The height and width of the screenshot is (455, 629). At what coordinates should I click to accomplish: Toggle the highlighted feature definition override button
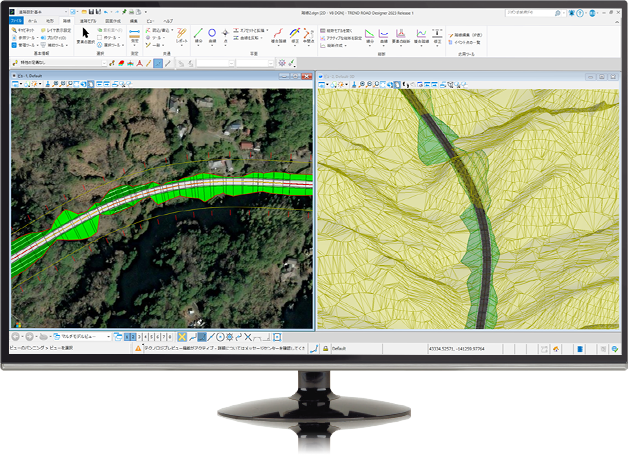159,62
